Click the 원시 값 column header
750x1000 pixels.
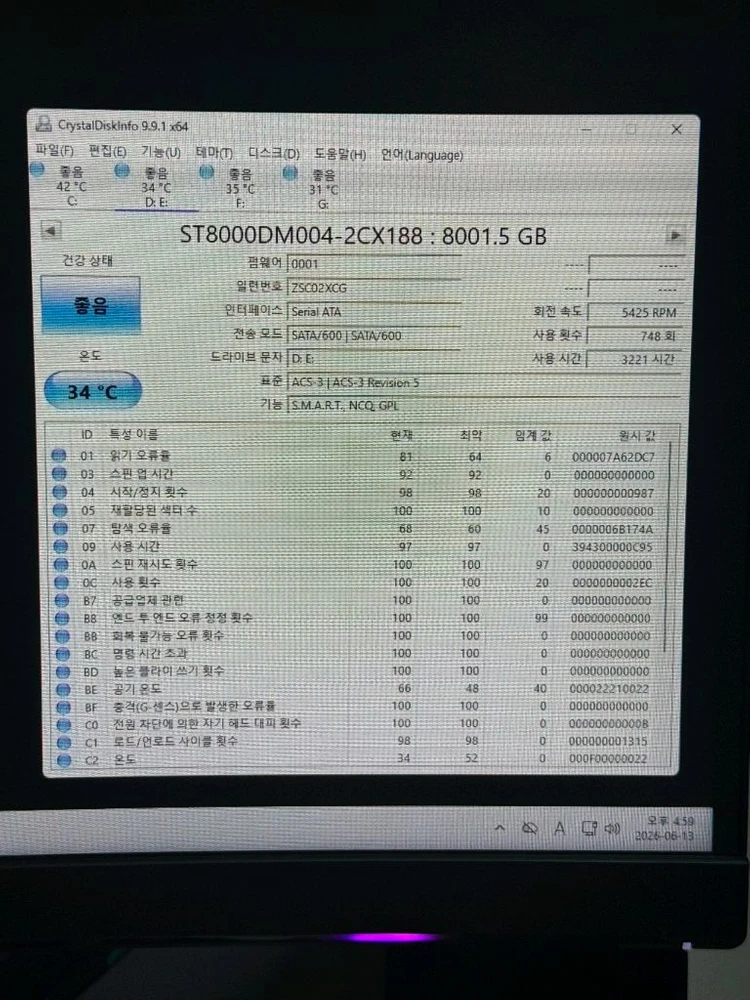point(636,436)
